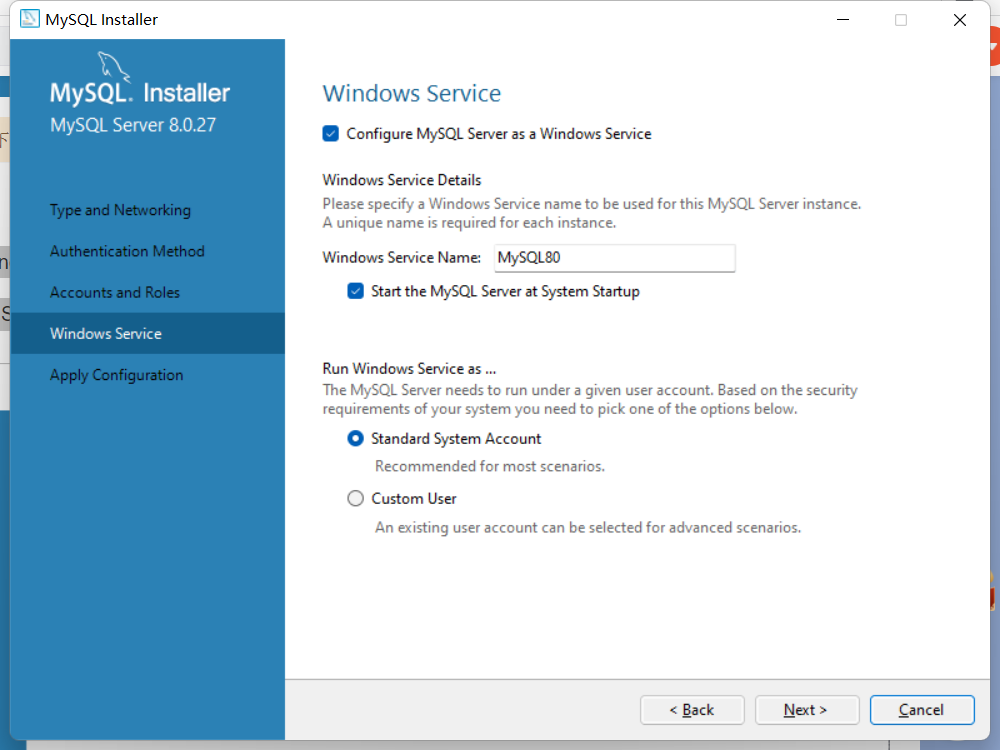
Task: Click the existing user account description text
Action: 588,527
